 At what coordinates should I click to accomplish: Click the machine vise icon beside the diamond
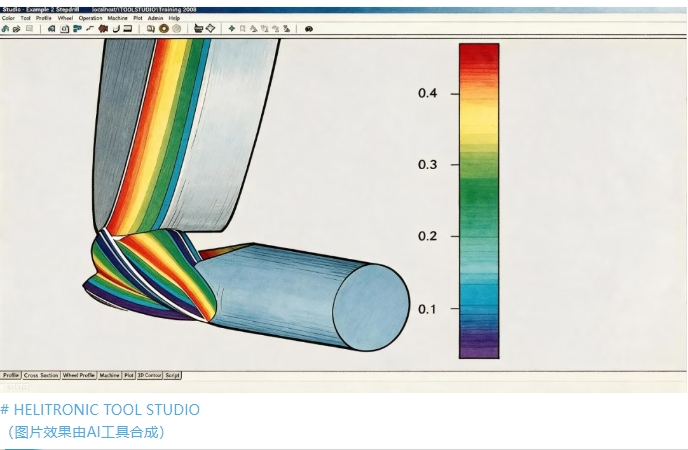coord(199,29)
